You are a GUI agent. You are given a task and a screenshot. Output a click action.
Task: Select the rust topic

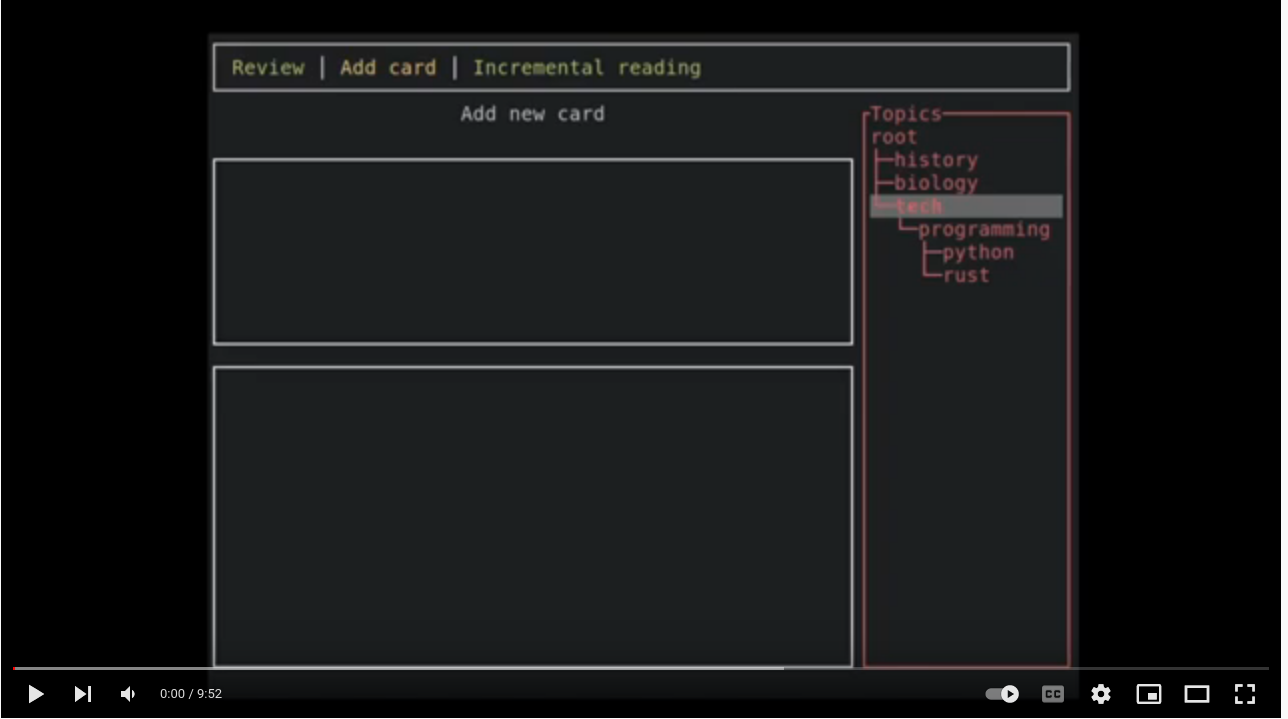click(x=966, y=275)
